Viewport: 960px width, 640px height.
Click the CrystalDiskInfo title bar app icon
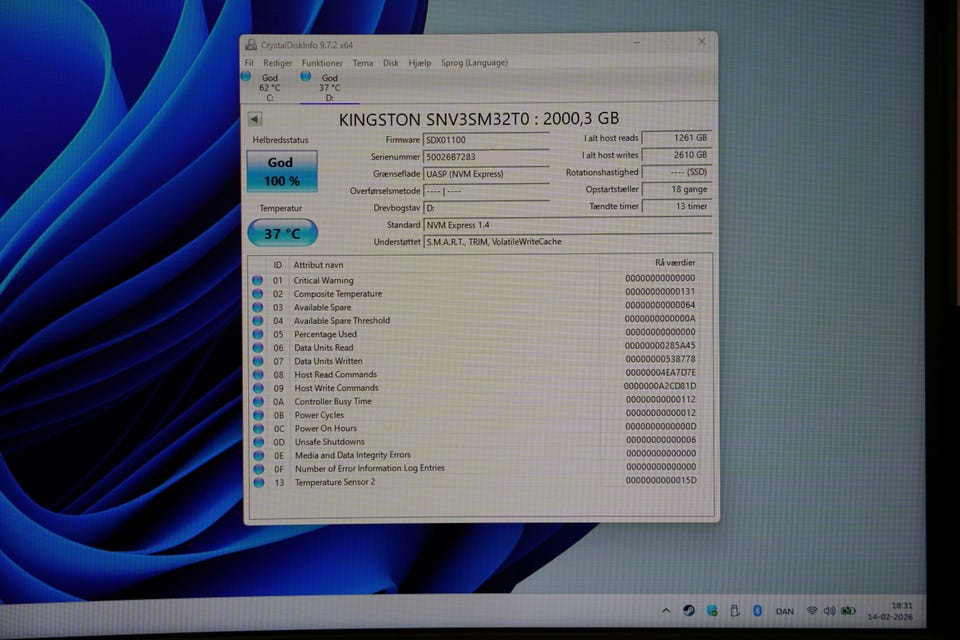pos(251,44)
